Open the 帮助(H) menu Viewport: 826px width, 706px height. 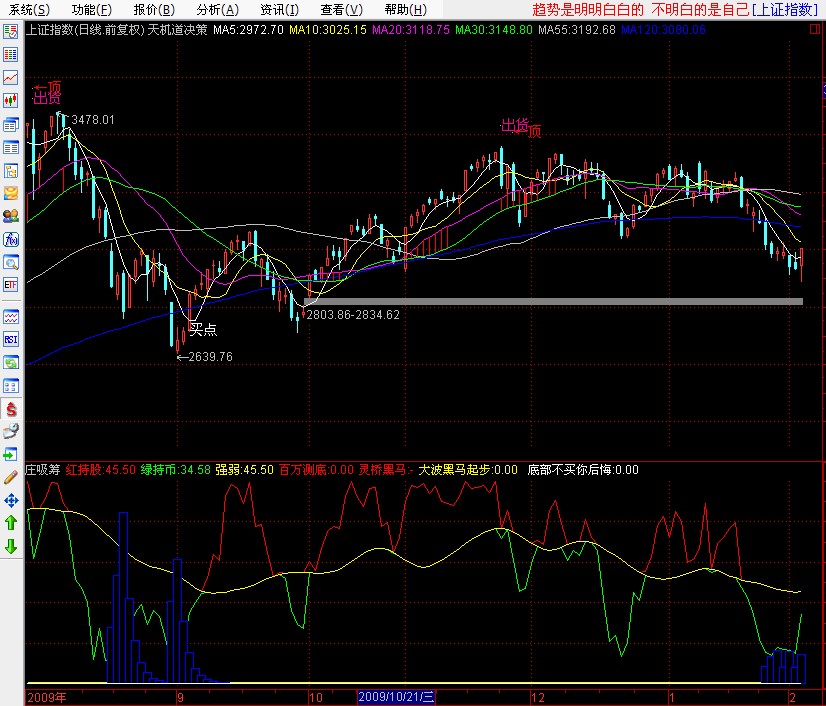click(x=405, y=9)
